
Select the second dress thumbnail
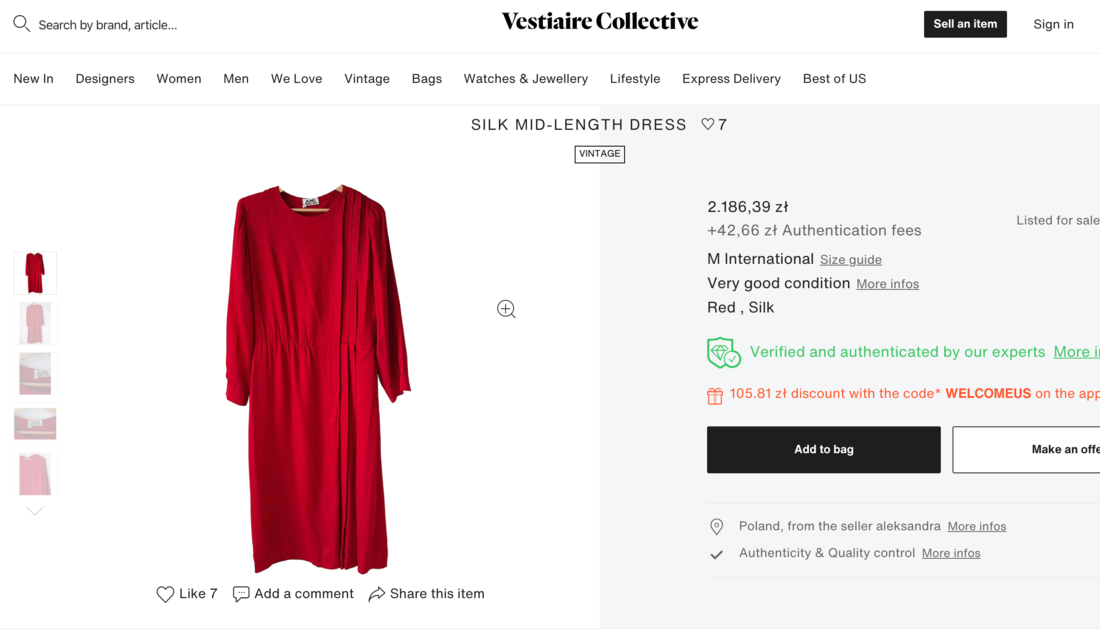coord(35,323)
